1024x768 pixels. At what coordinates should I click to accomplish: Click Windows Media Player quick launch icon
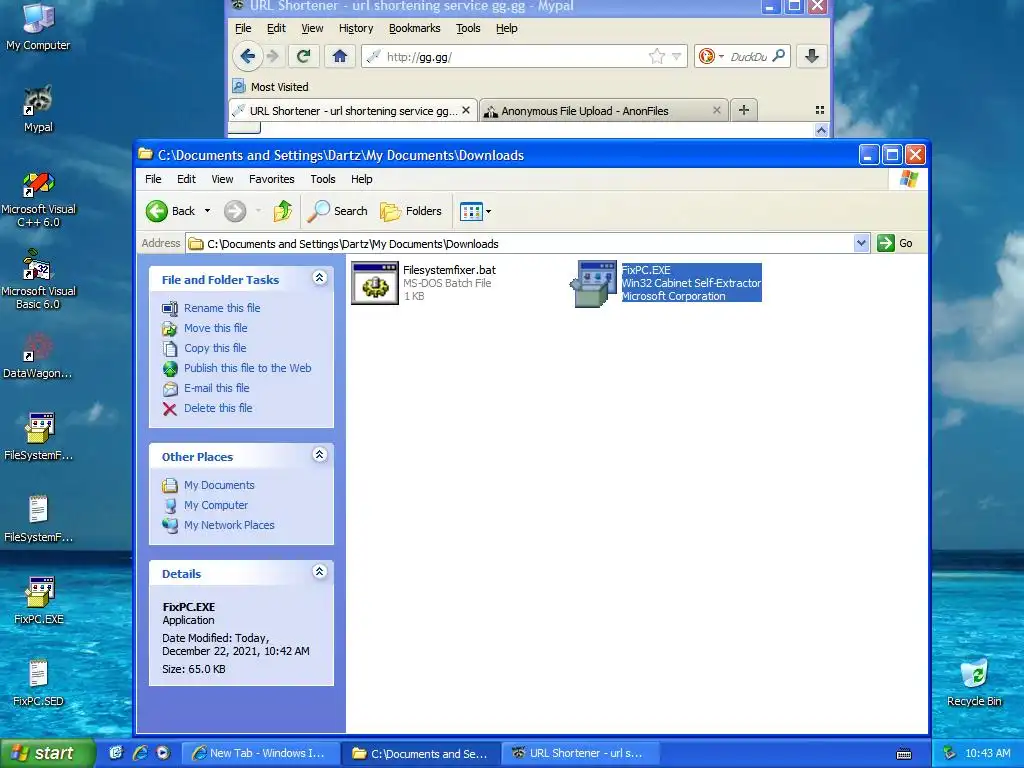163,752
